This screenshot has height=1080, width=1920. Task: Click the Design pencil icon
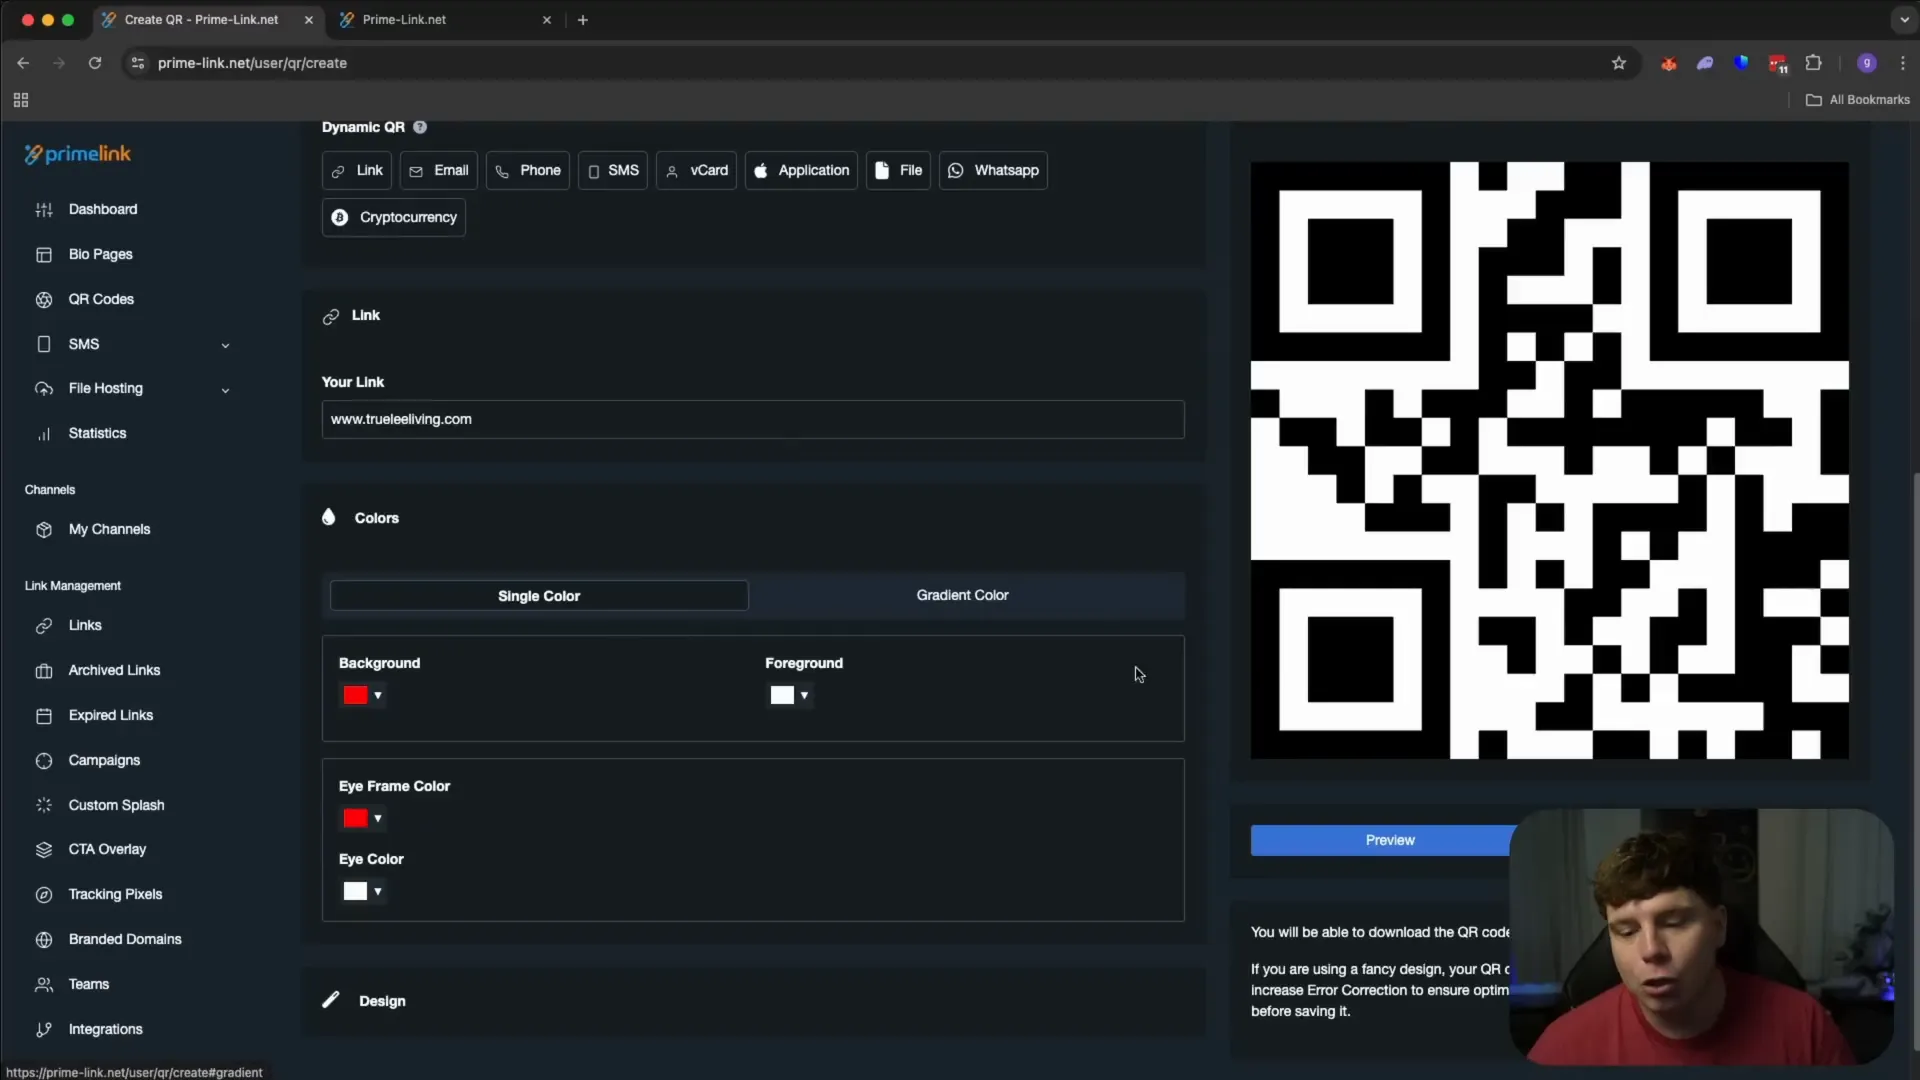pyautogui.click(x=331, y=1000)
